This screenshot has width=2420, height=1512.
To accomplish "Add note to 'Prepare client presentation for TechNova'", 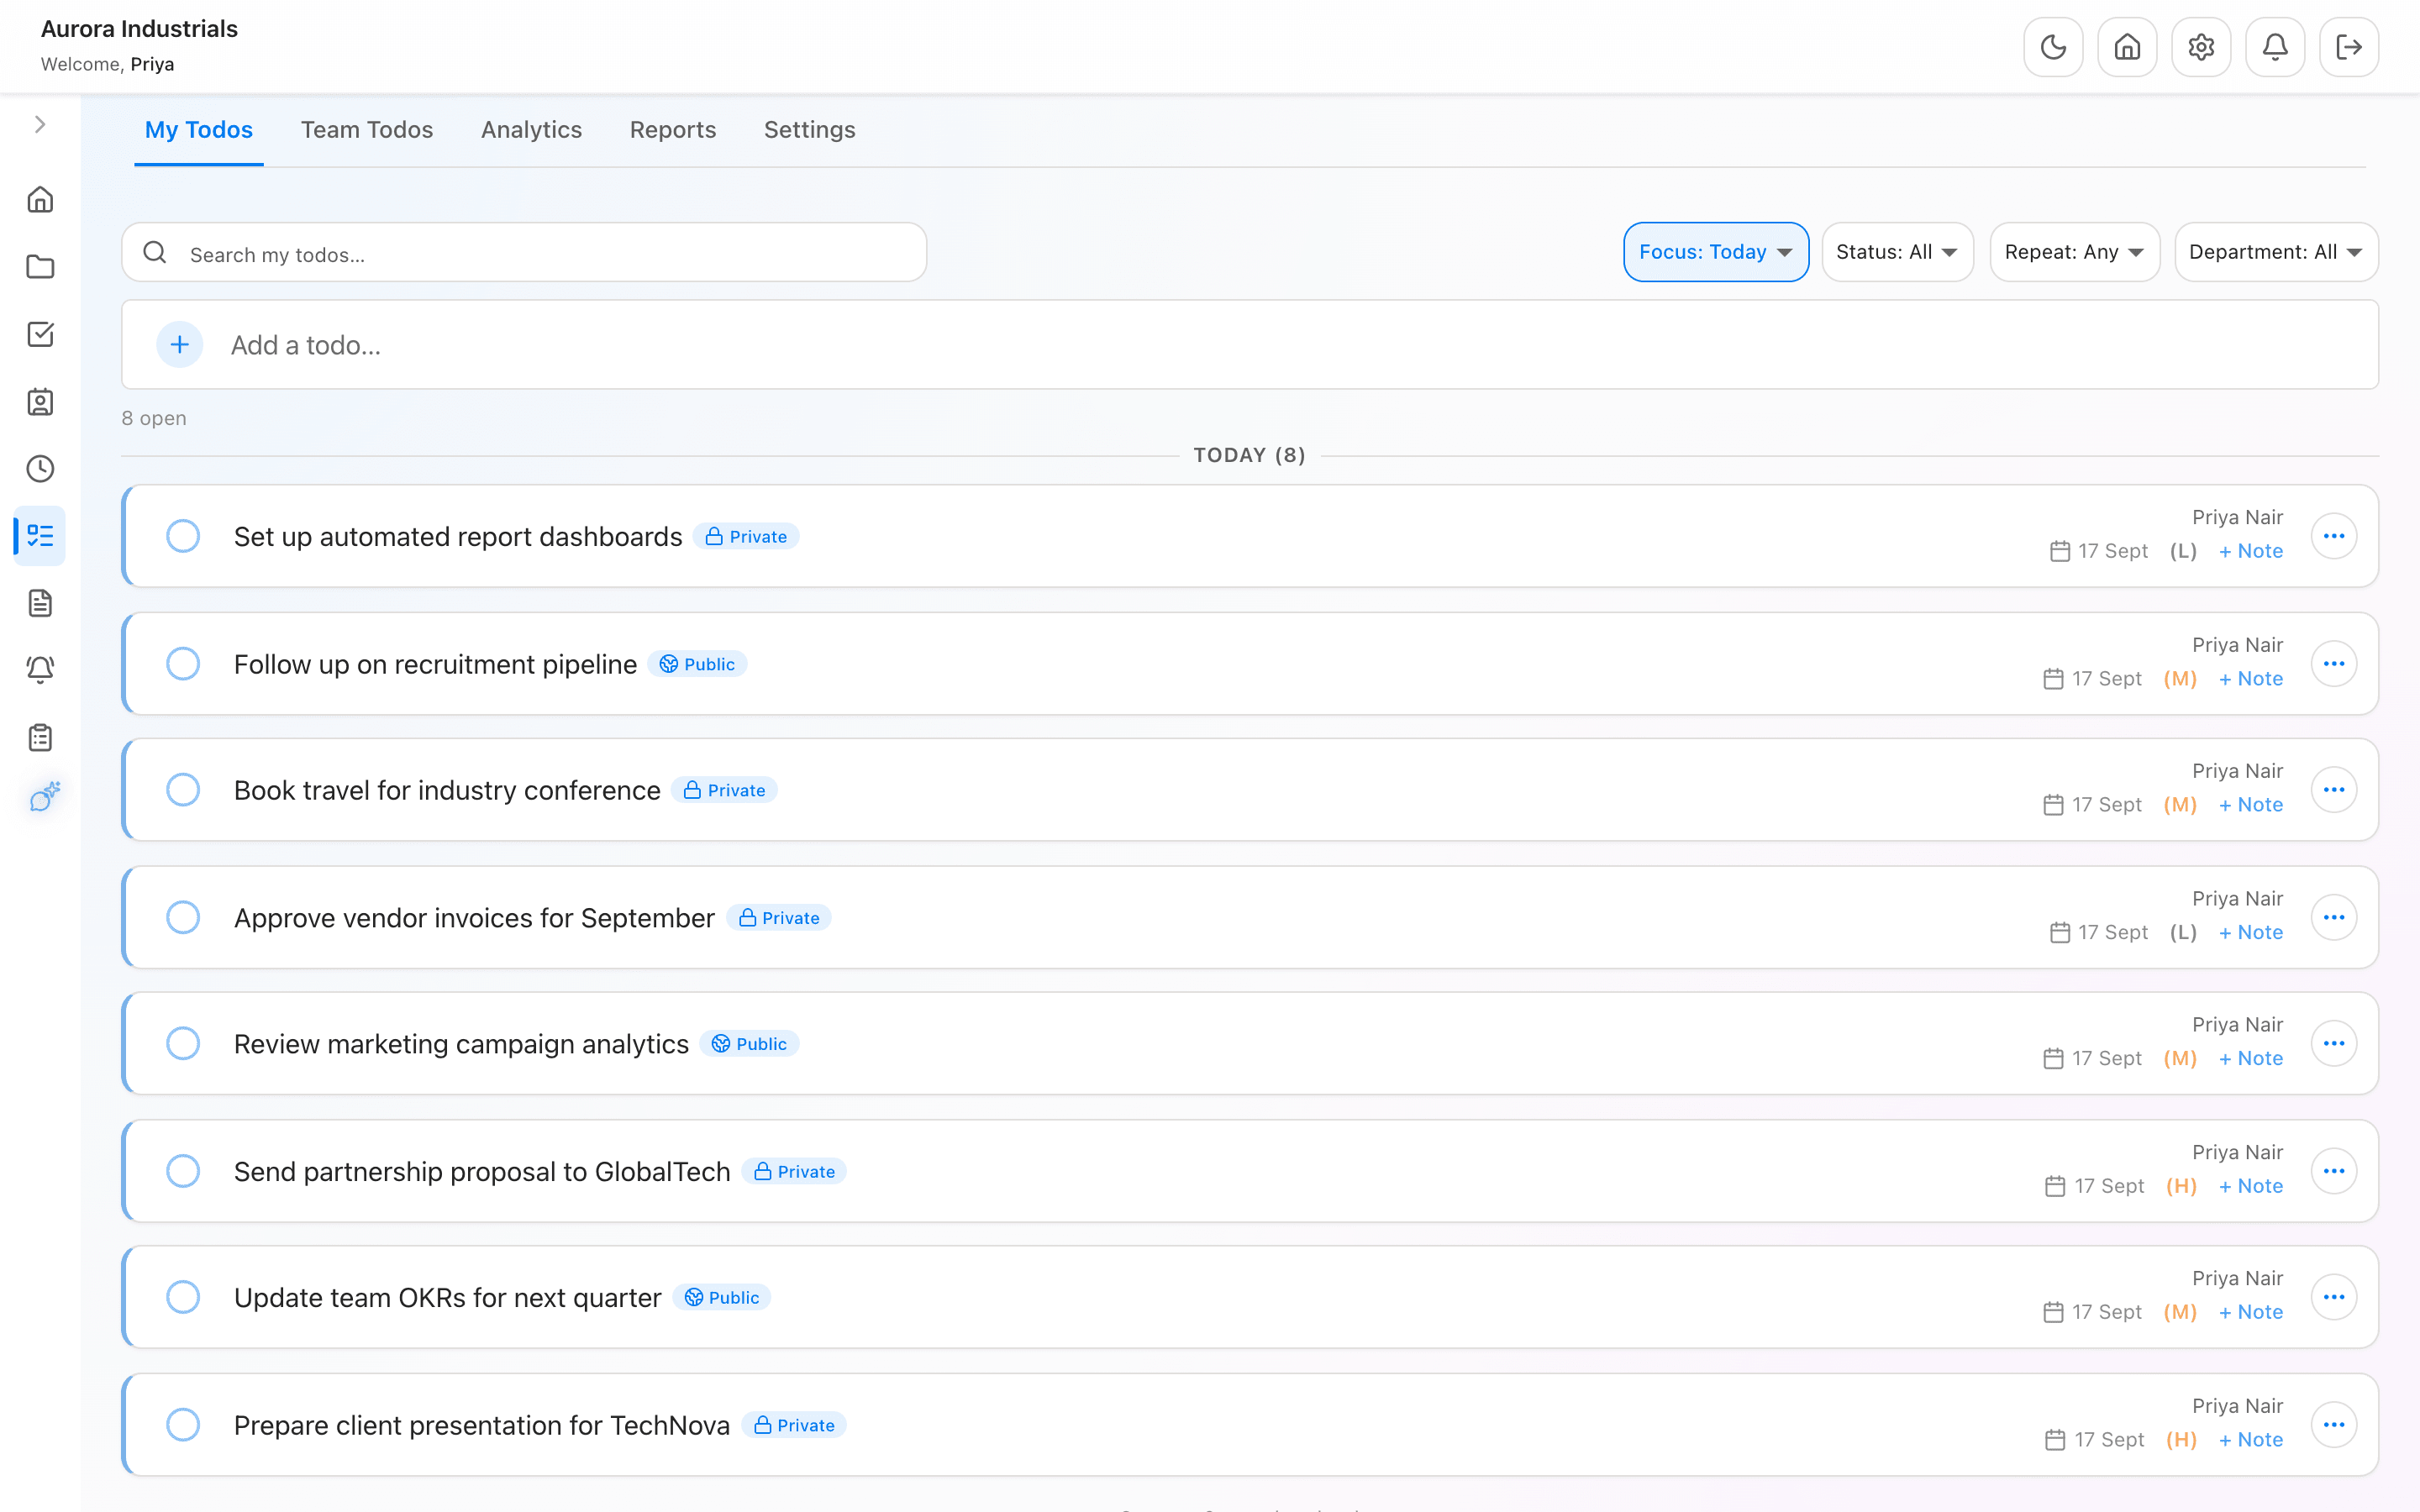I will pyautogui.click(x=2250, y=1440).
